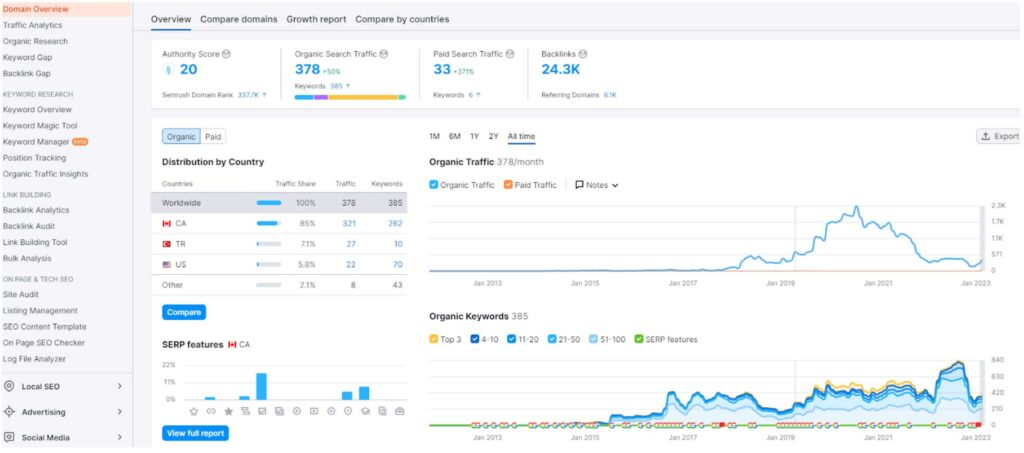The image size is (1024, 453).
Task: Open the Growth report tab
Action: coord(316,19)
